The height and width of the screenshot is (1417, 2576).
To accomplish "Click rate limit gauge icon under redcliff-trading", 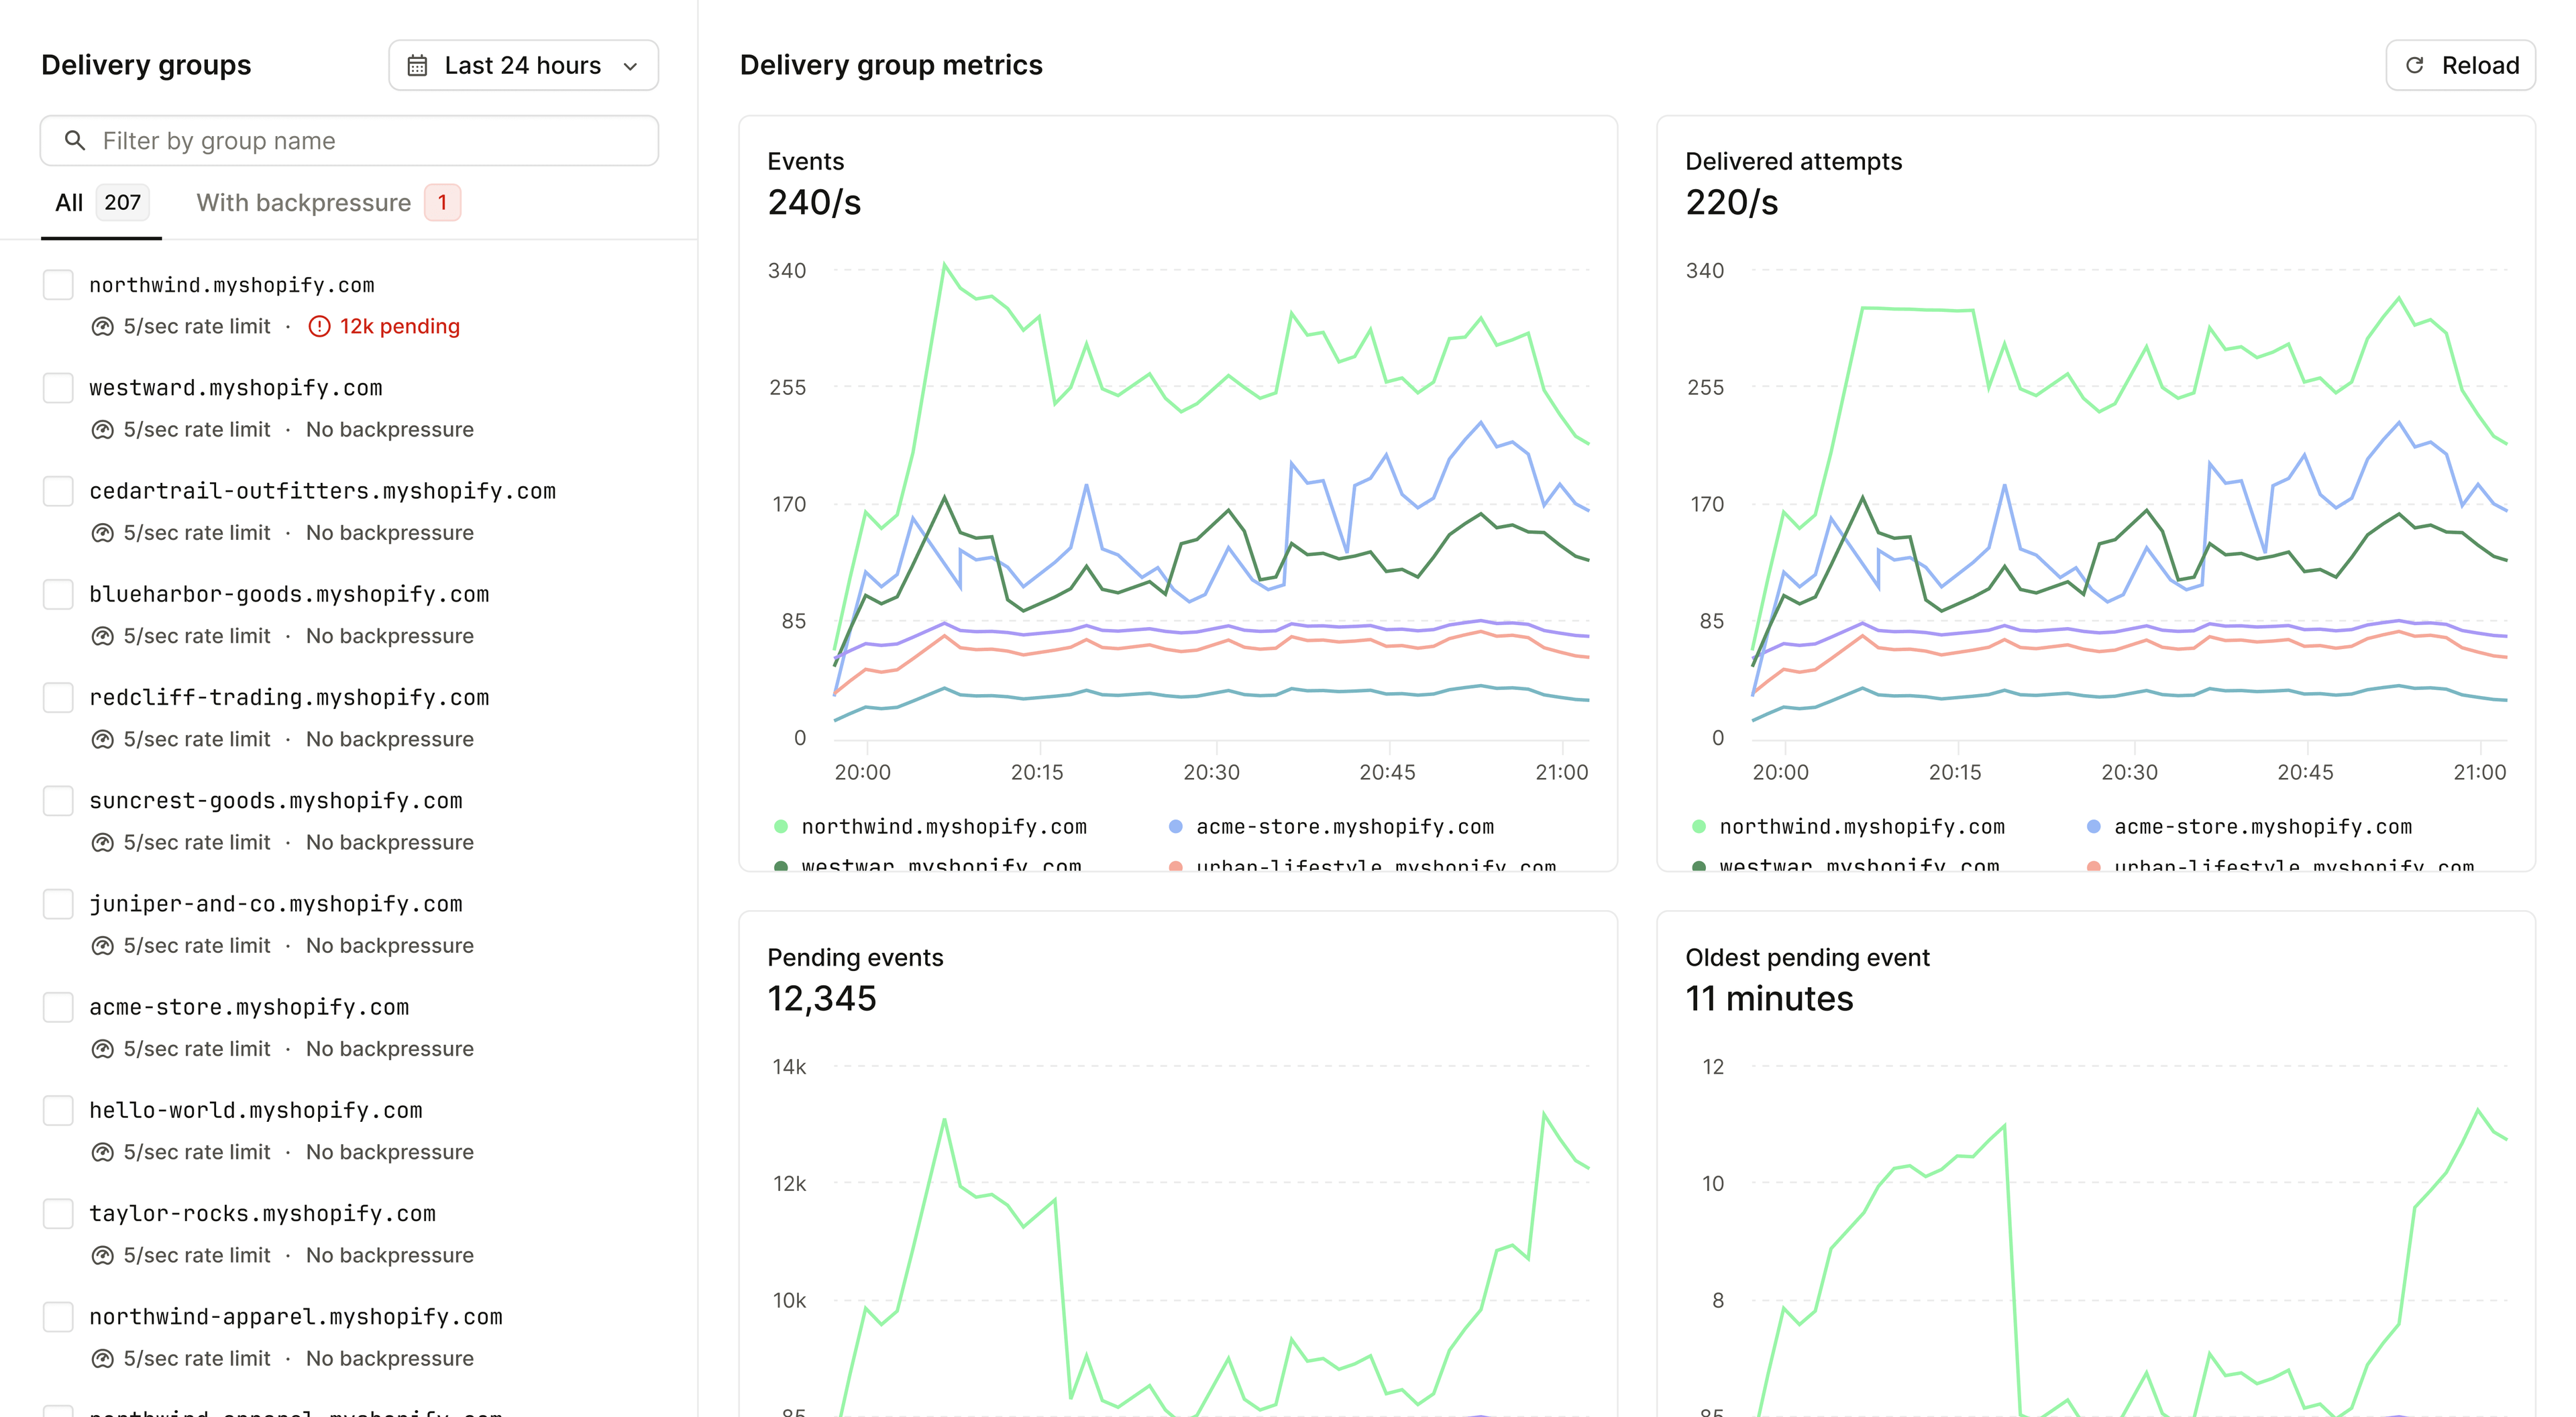I will tap(102, 739).
